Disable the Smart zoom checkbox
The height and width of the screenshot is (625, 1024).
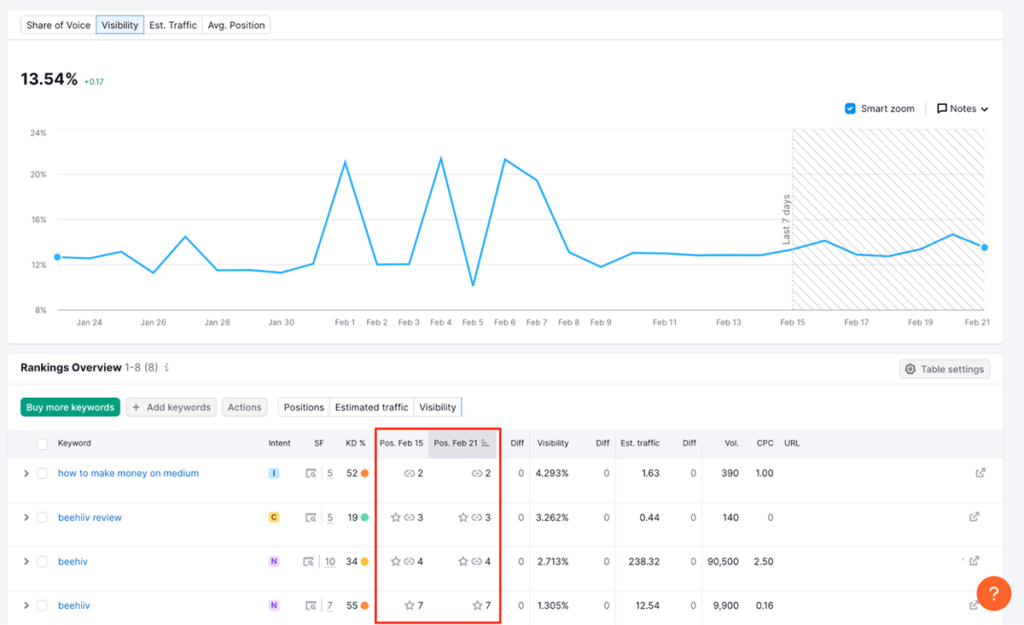pos(850,108)
